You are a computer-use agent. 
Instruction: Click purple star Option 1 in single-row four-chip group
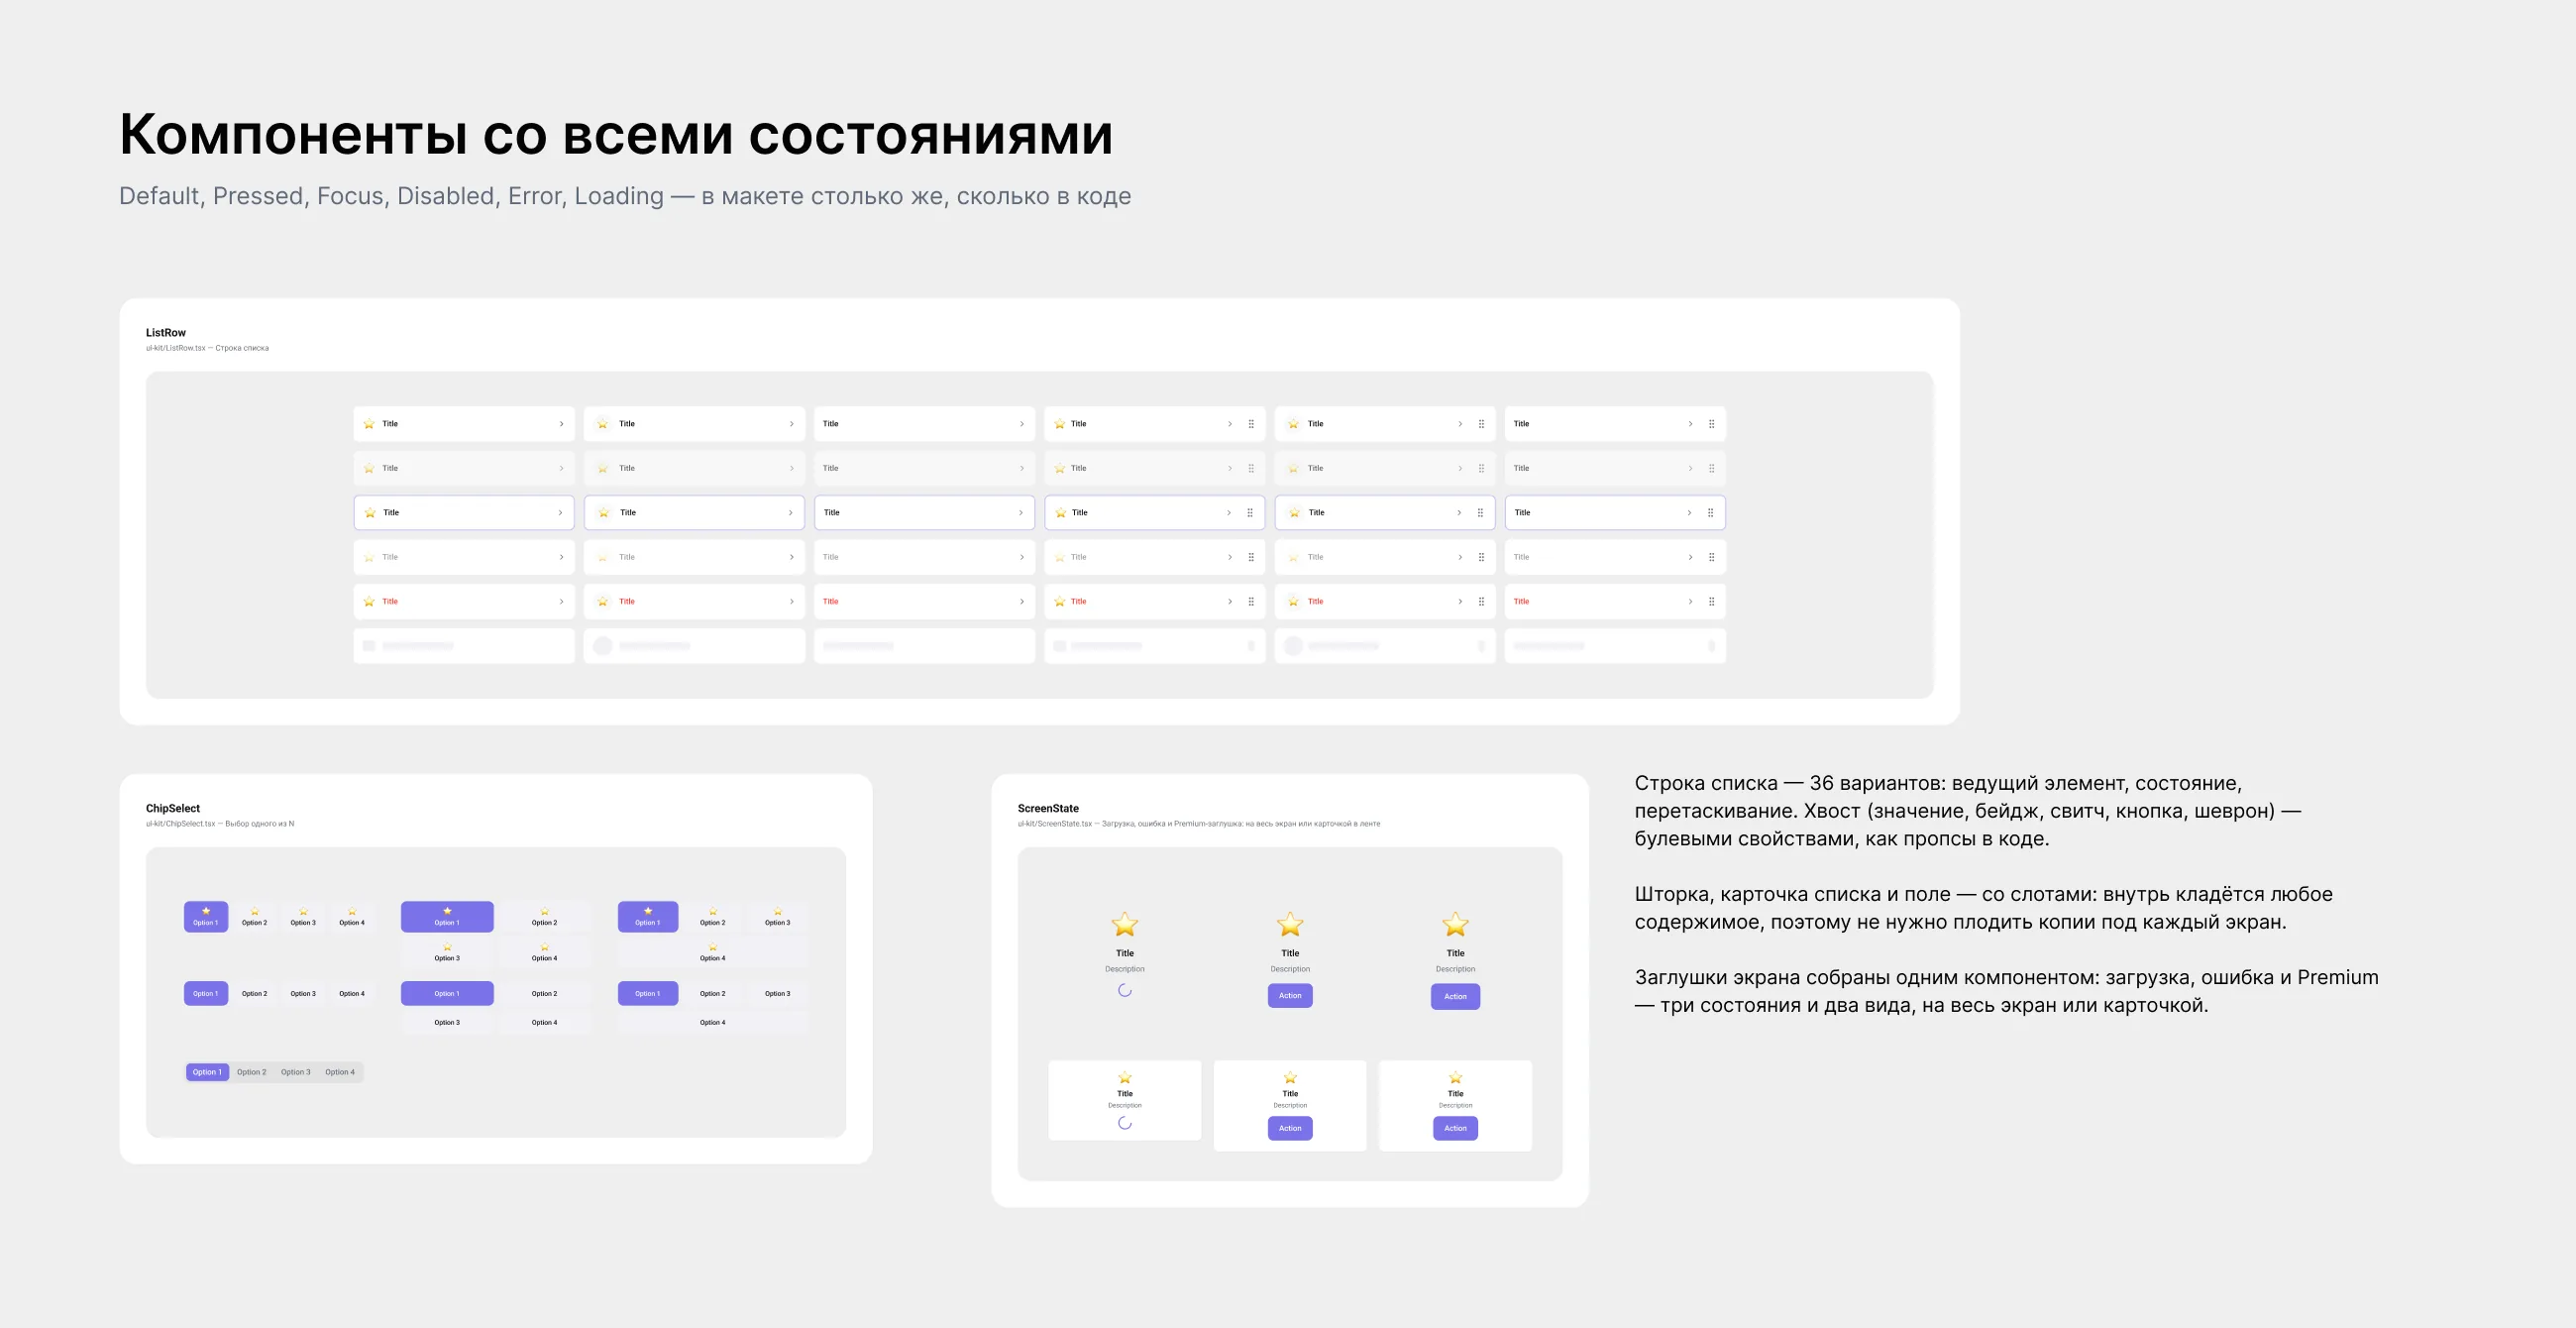click(x=206, y=917)
